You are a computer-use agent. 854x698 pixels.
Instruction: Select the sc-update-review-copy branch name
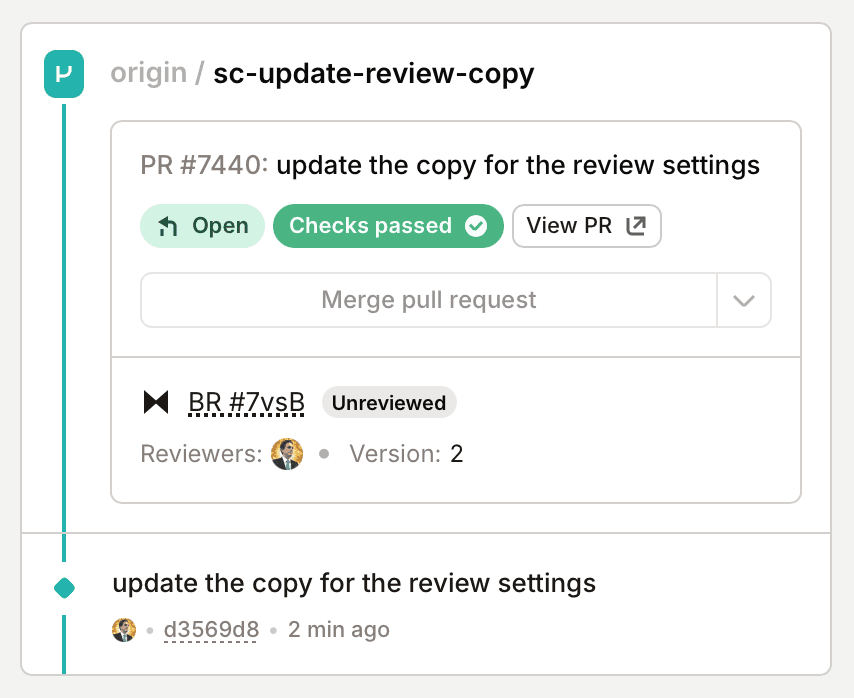[x=373, y=74]
